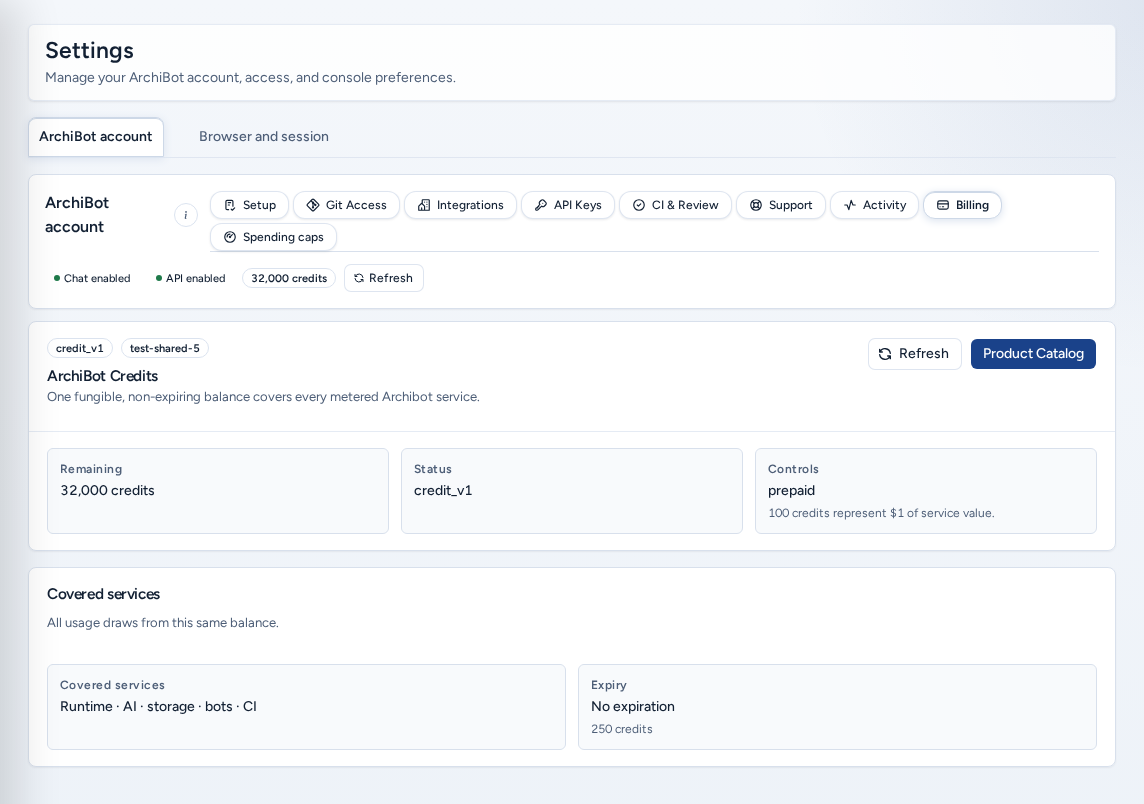Switch to Browser and session tab
1144x804 pixels.
(263, 137)
